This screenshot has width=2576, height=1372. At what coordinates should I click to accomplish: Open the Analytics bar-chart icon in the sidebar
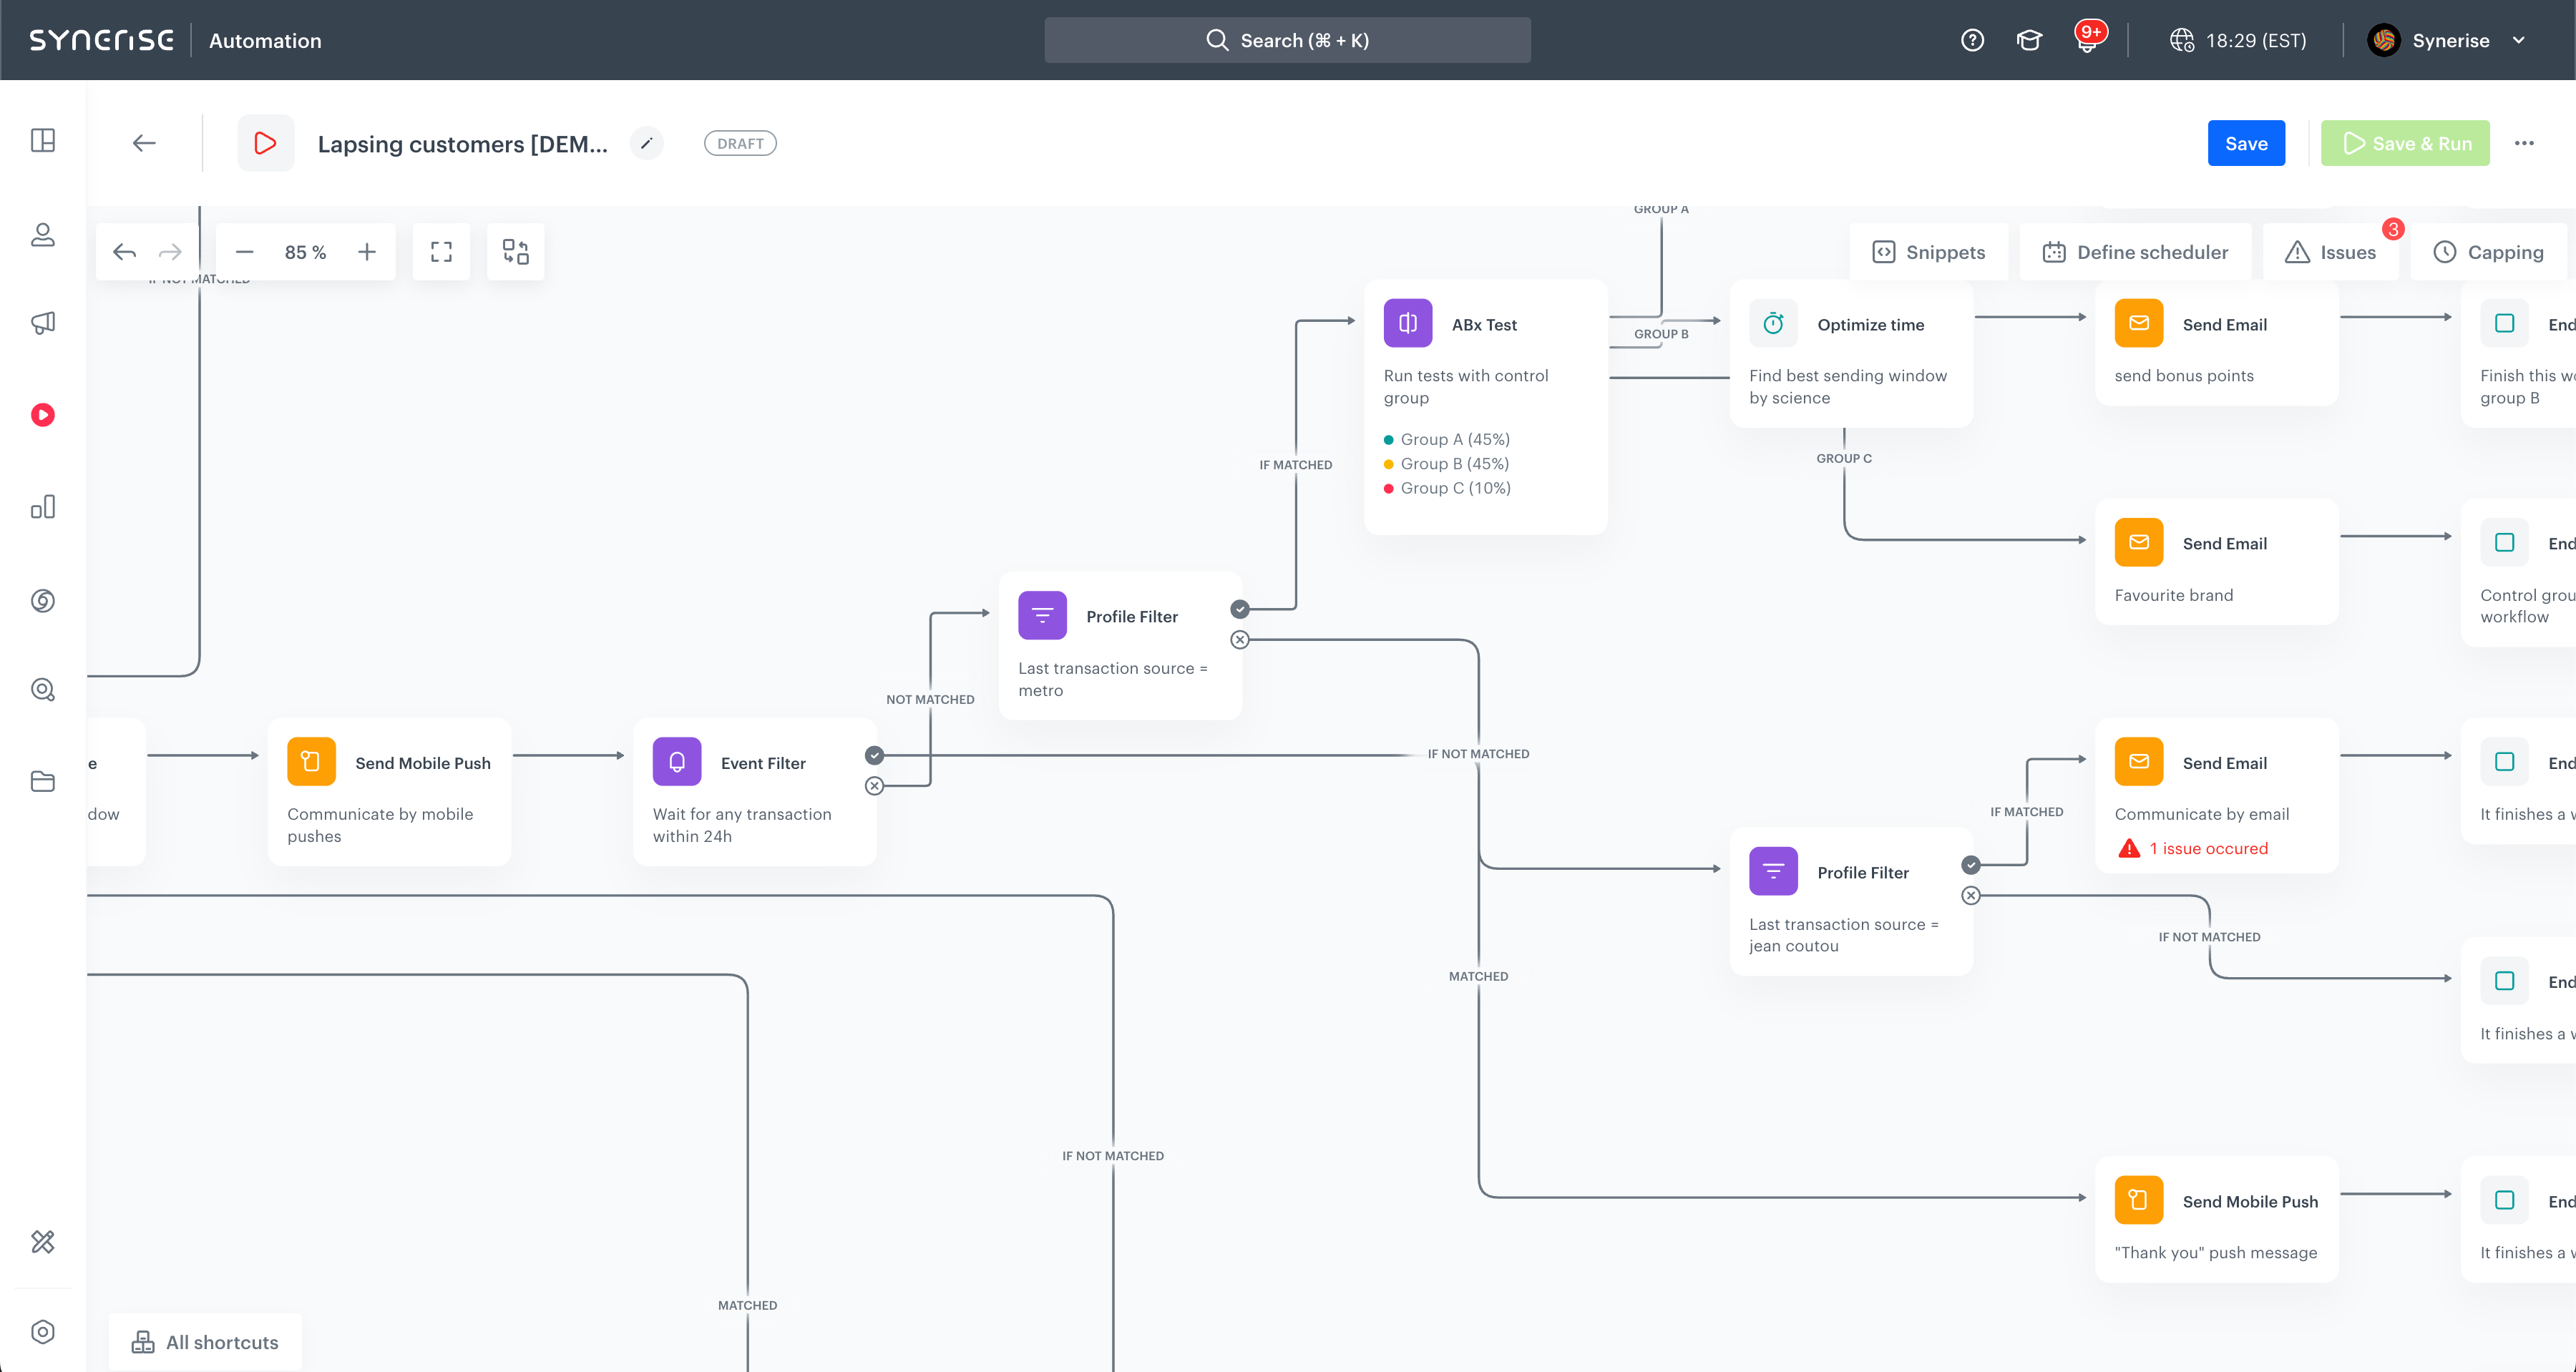(43, 506)
